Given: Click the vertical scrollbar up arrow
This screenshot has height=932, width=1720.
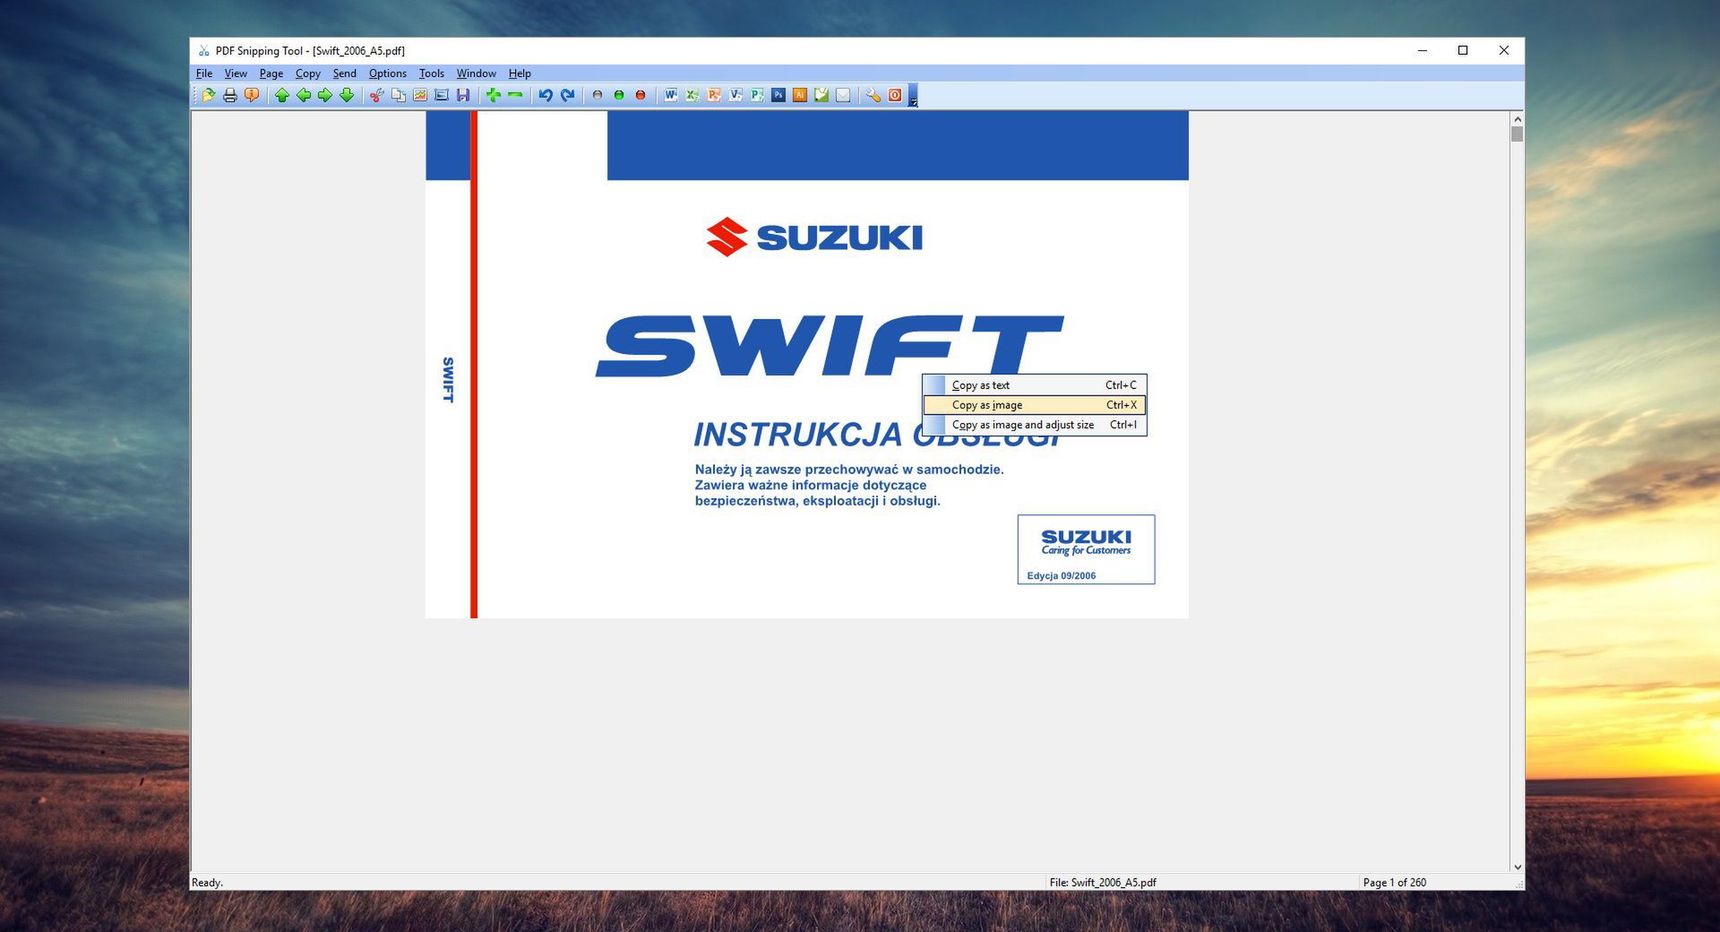Looking at the screenshot, I should tap(1517, 118).
